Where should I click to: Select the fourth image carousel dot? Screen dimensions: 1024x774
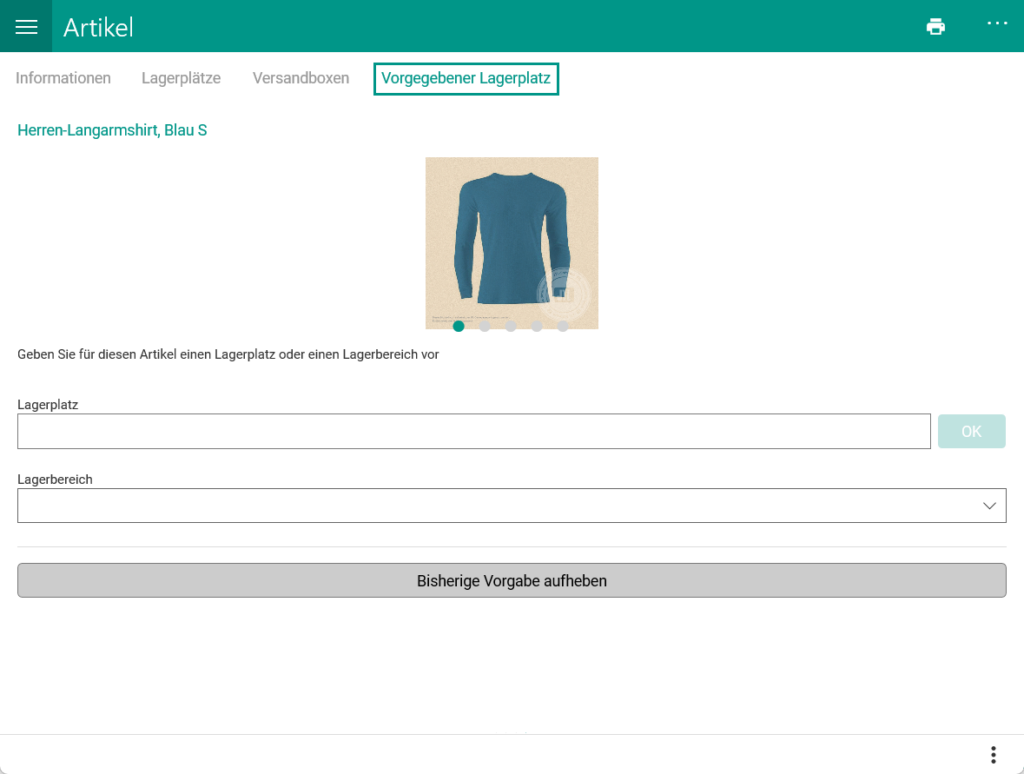coord(537,326)
